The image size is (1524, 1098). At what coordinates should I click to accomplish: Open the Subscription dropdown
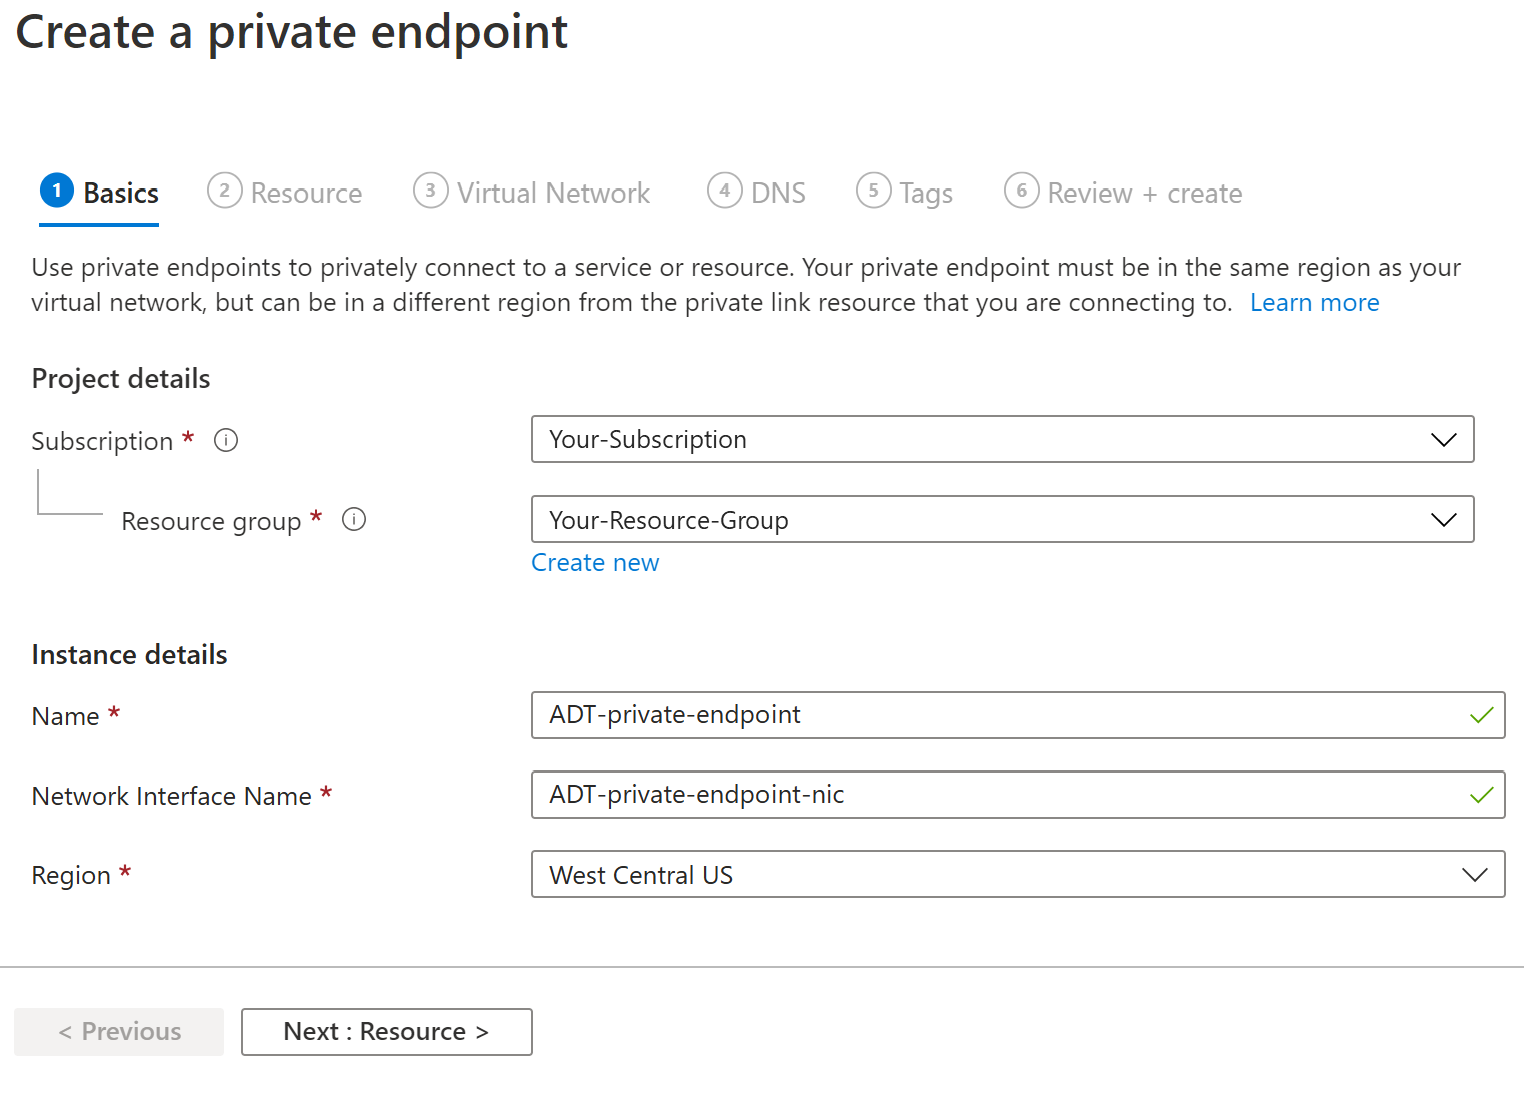click(1002, 439)
